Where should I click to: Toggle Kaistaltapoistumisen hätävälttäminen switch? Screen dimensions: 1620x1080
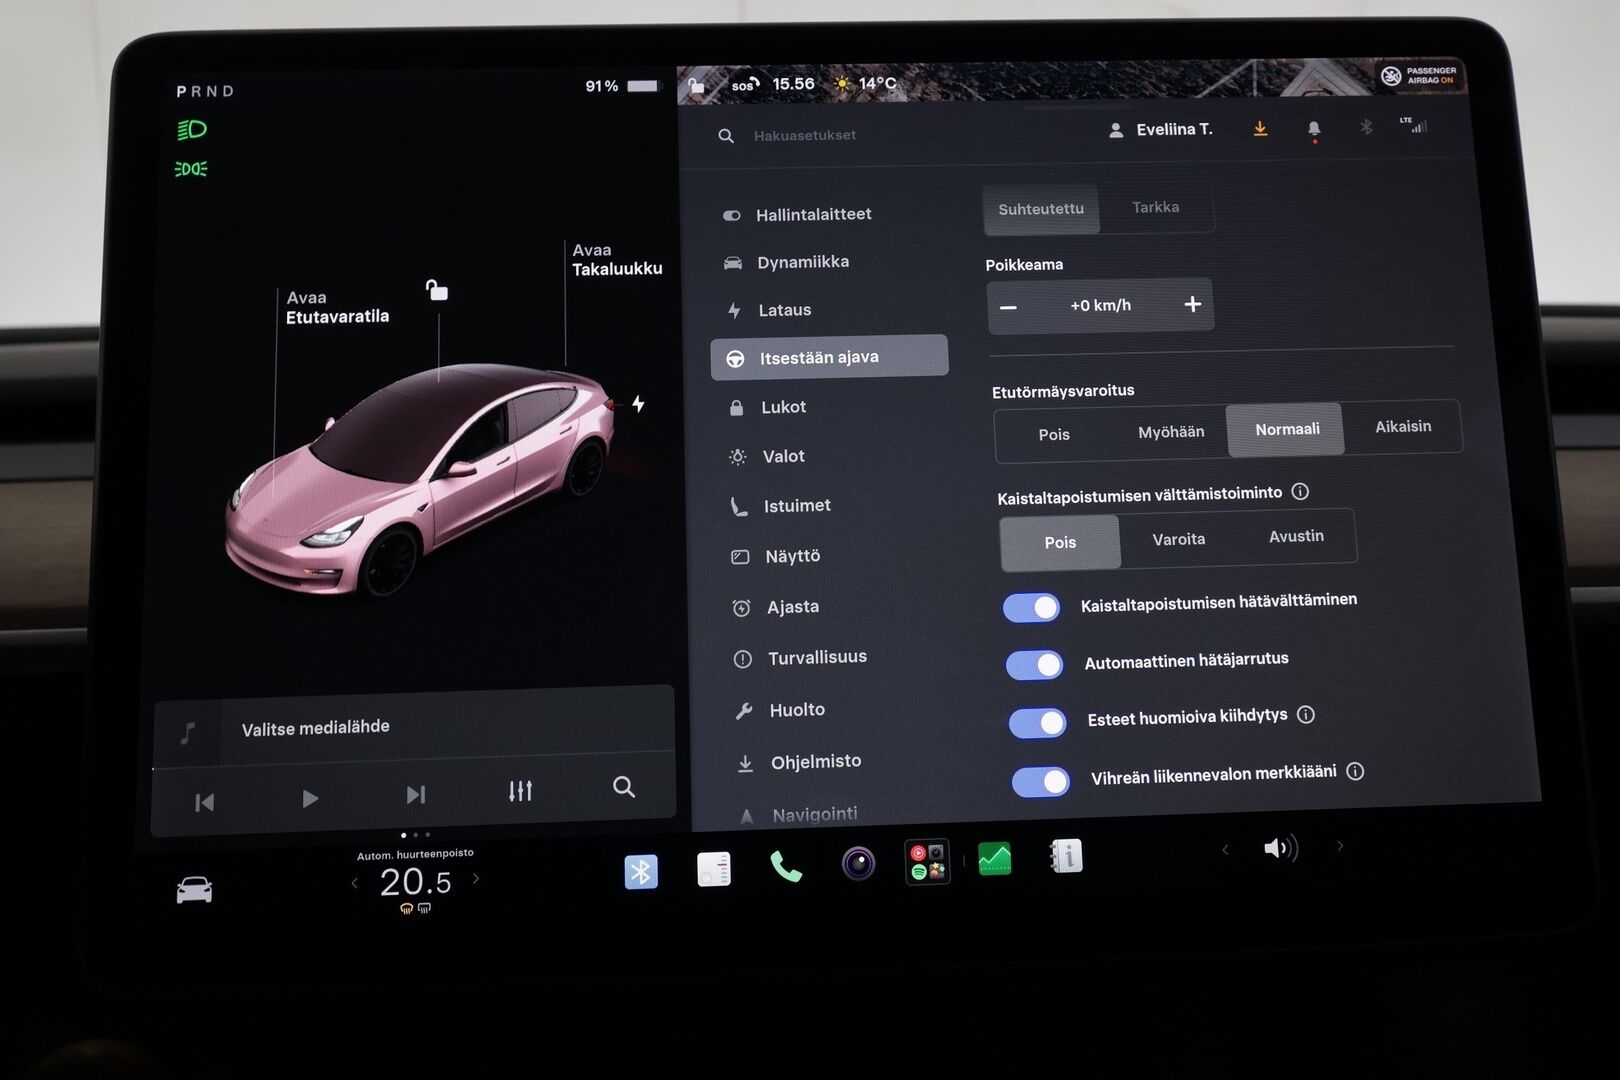1032,607
